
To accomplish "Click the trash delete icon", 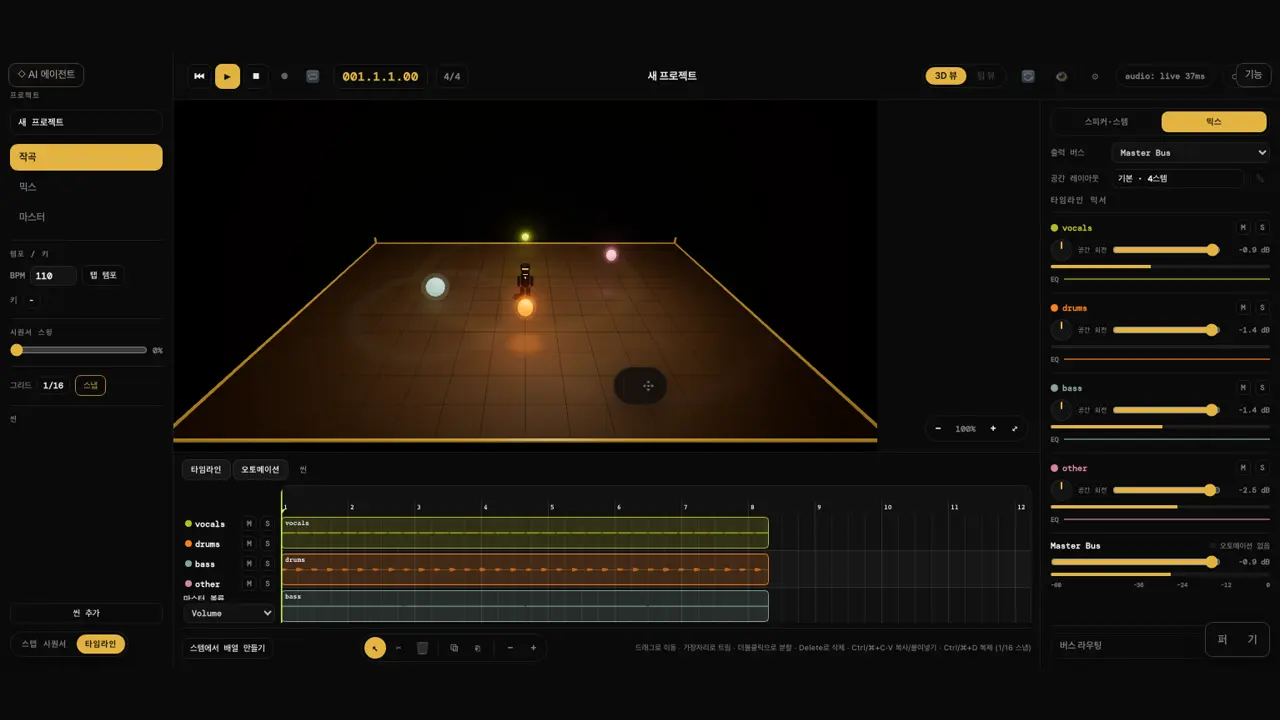I will click(422, 648).
